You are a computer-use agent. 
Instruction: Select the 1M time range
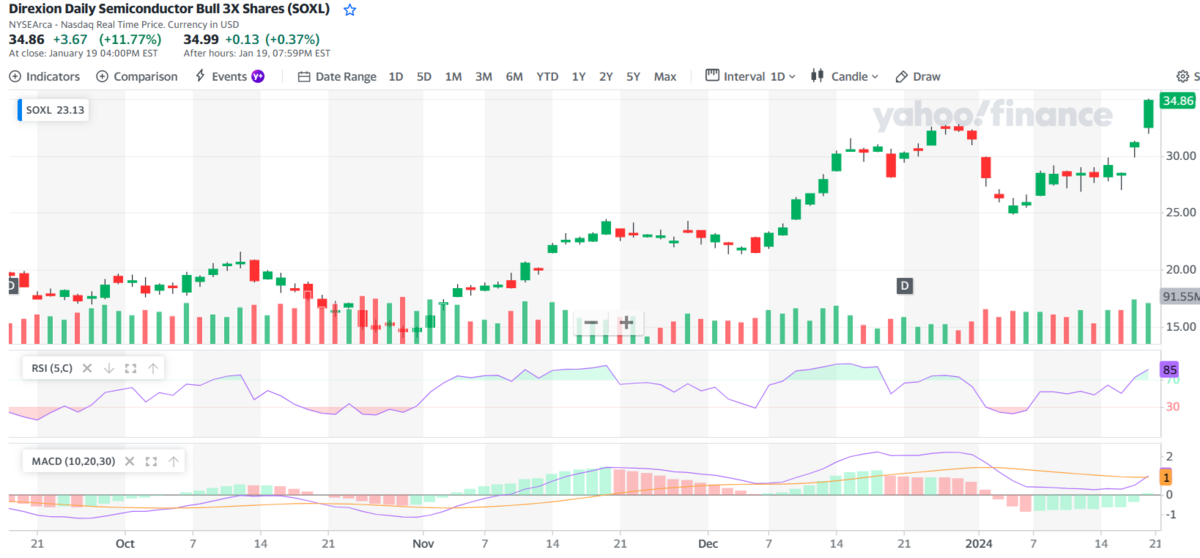point(453,76)
